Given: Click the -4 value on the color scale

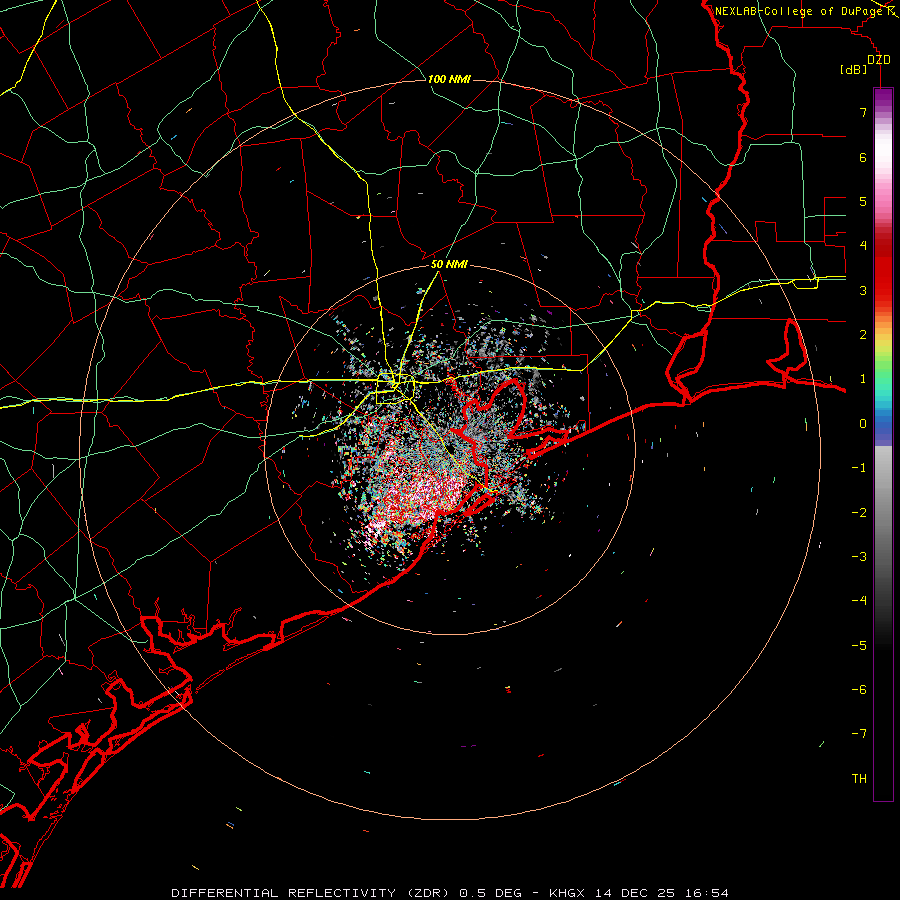Looking at the screenshot, I should tap(859, 601).
